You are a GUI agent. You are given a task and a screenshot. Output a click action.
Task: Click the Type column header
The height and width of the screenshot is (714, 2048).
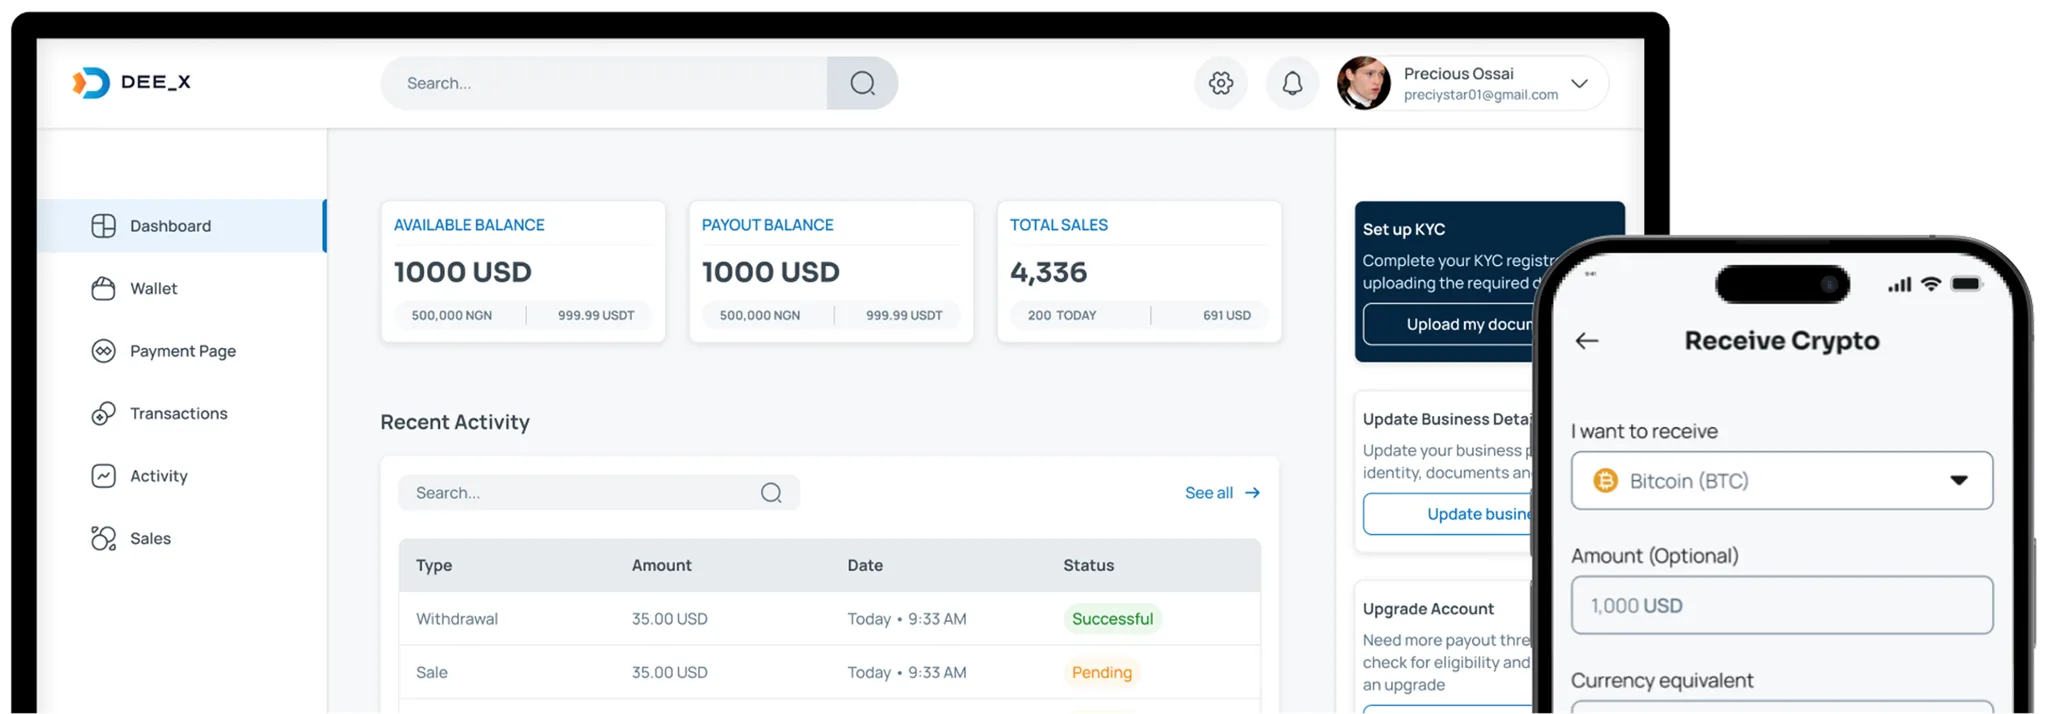[x=434, y=565]
